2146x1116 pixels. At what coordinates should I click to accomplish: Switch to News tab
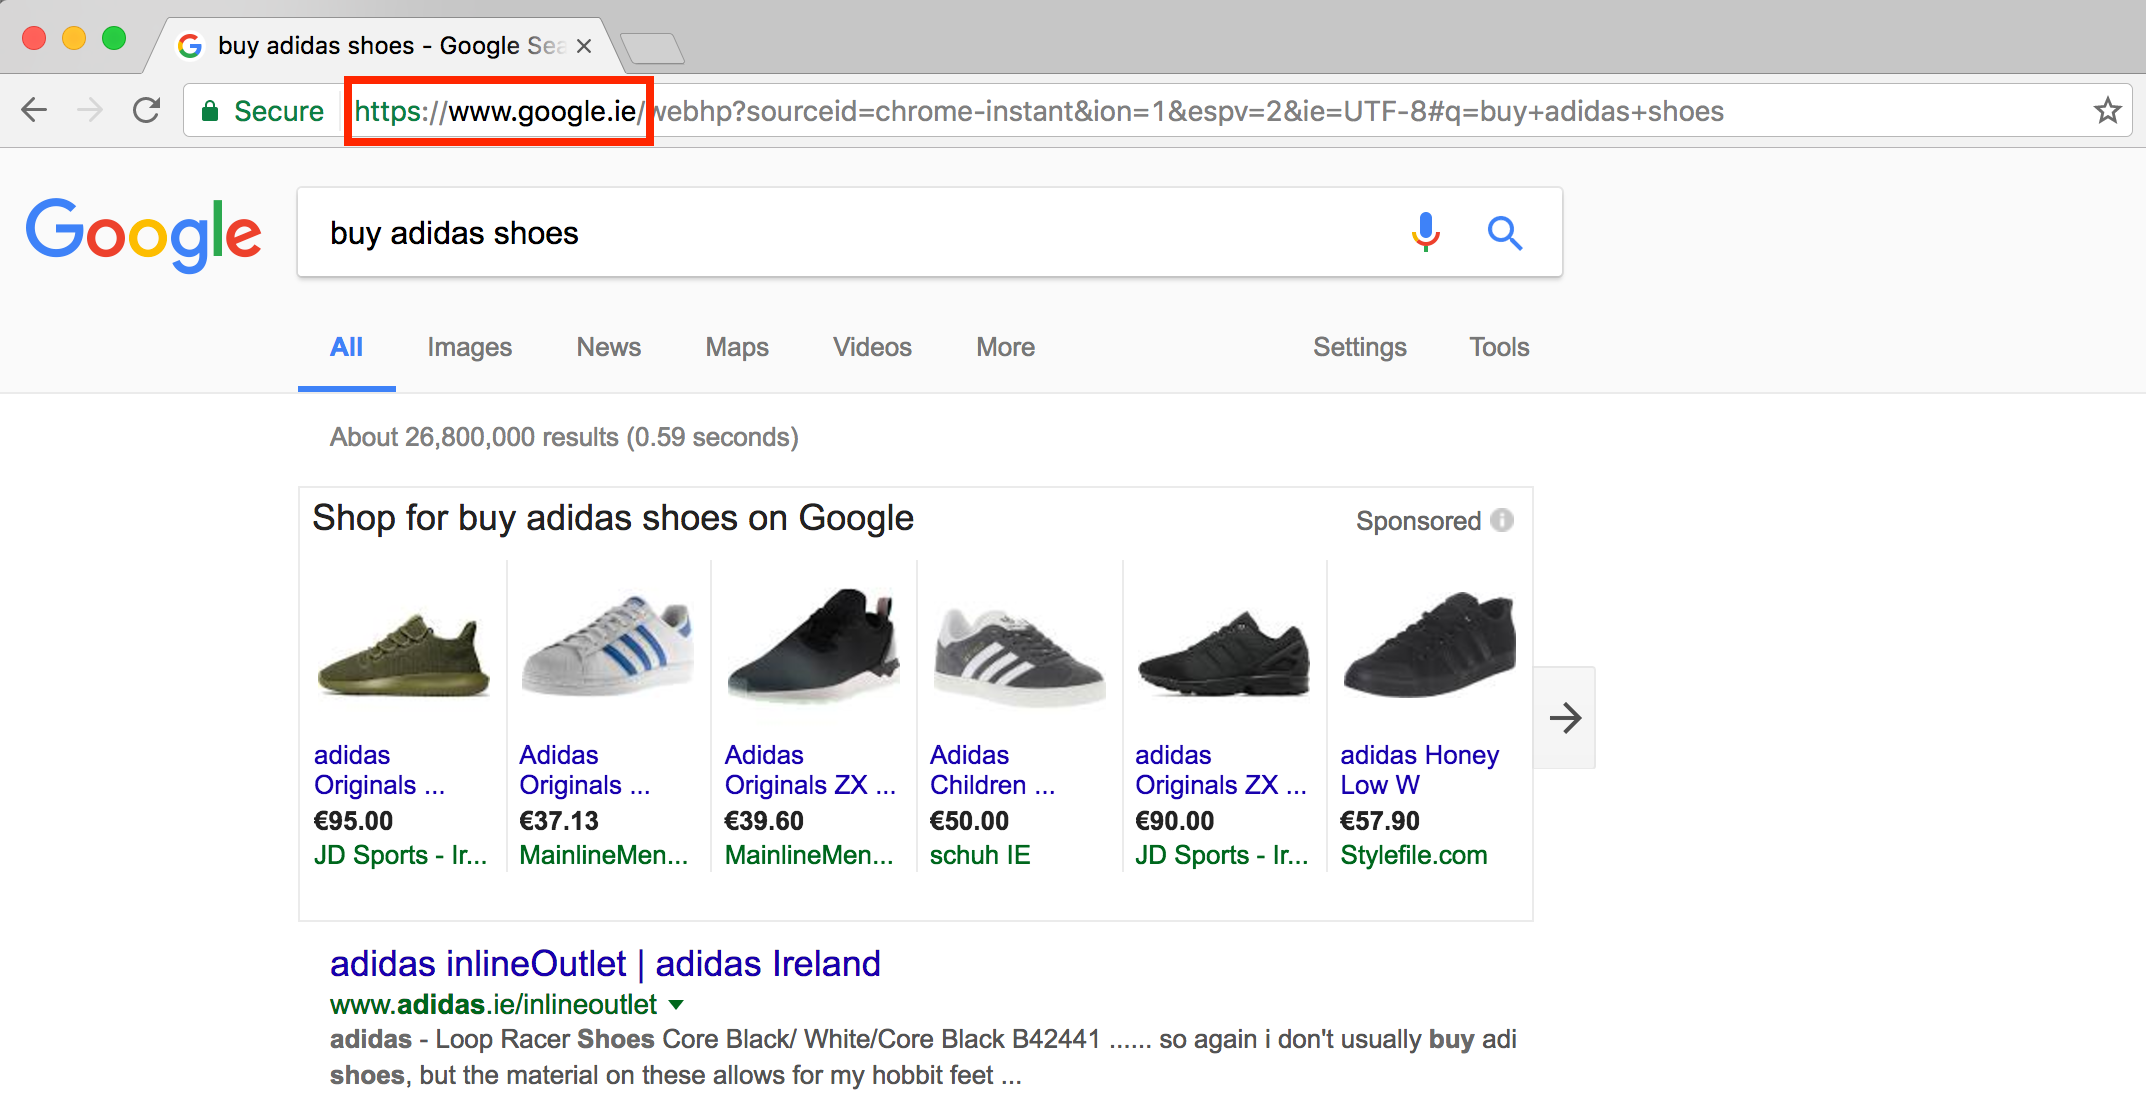[x=608, y=347]
